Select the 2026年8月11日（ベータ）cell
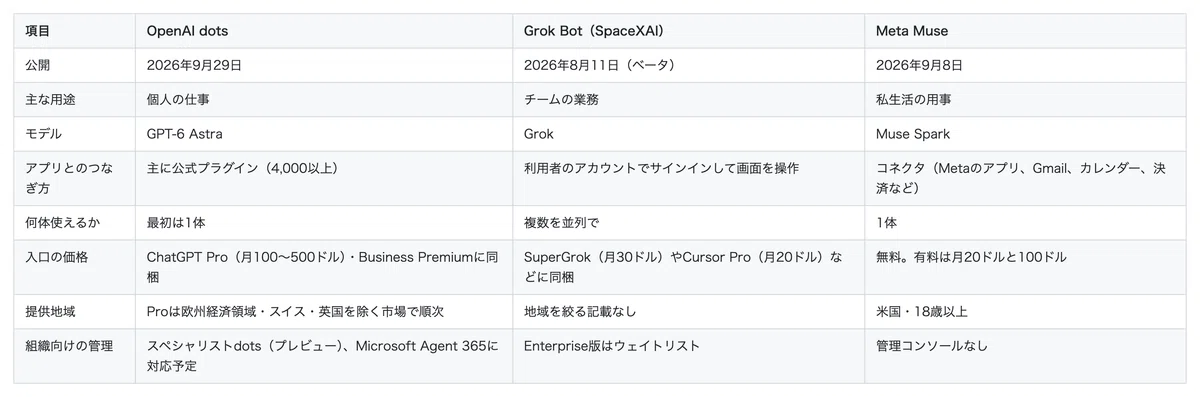 (x=689, y=65)
